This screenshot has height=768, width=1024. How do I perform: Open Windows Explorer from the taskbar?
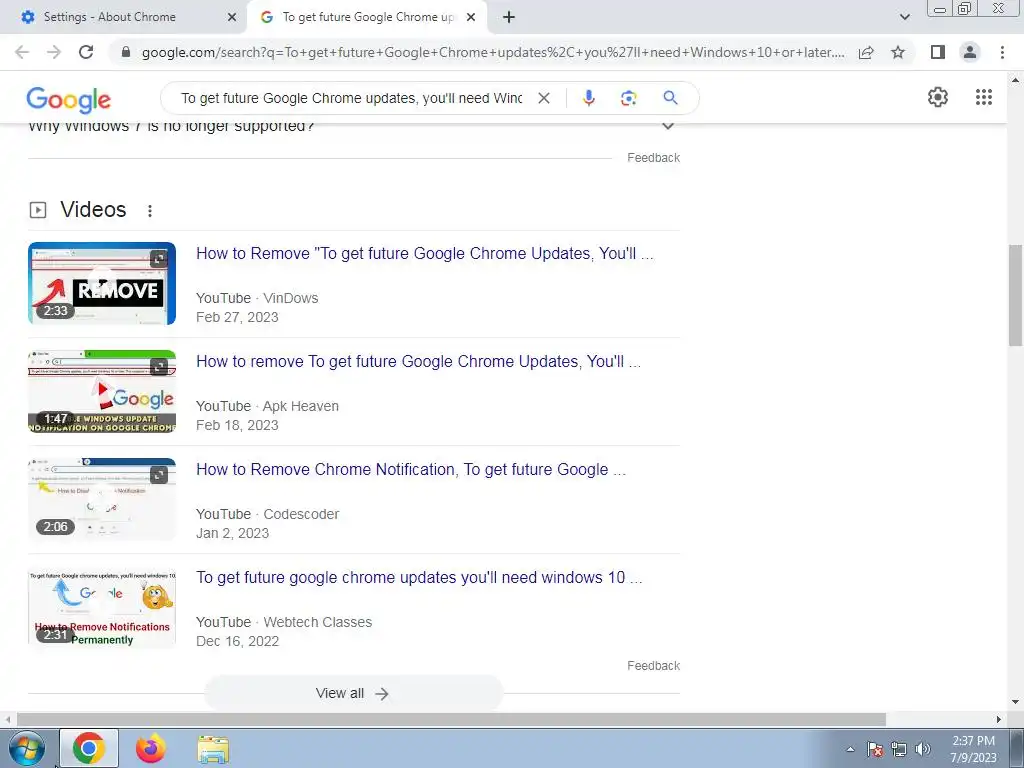pos(213,748)
